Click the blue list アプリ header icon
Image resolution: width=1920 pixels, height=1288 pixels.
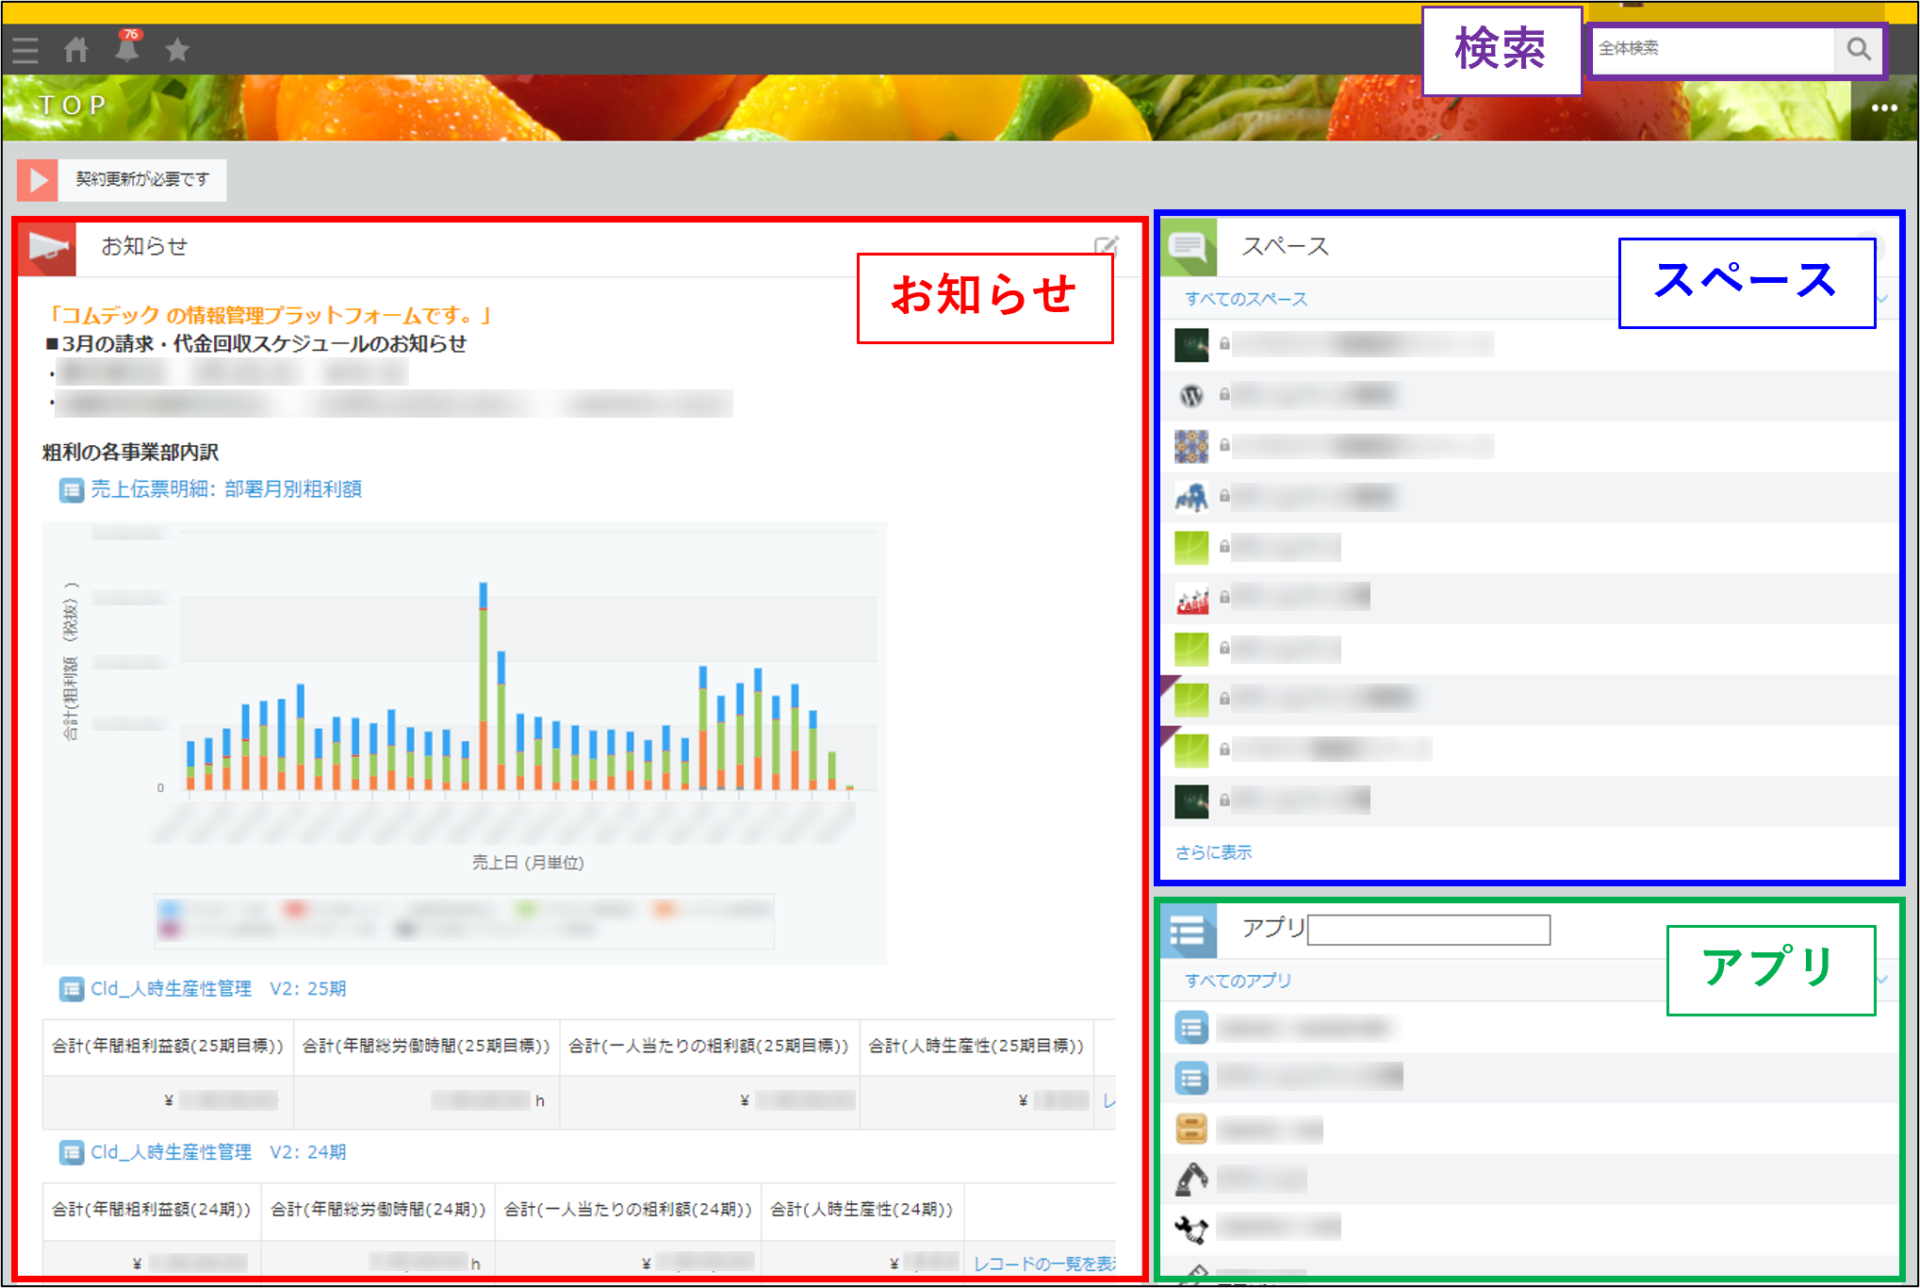pyautogui.click(x=1189, y=931)
